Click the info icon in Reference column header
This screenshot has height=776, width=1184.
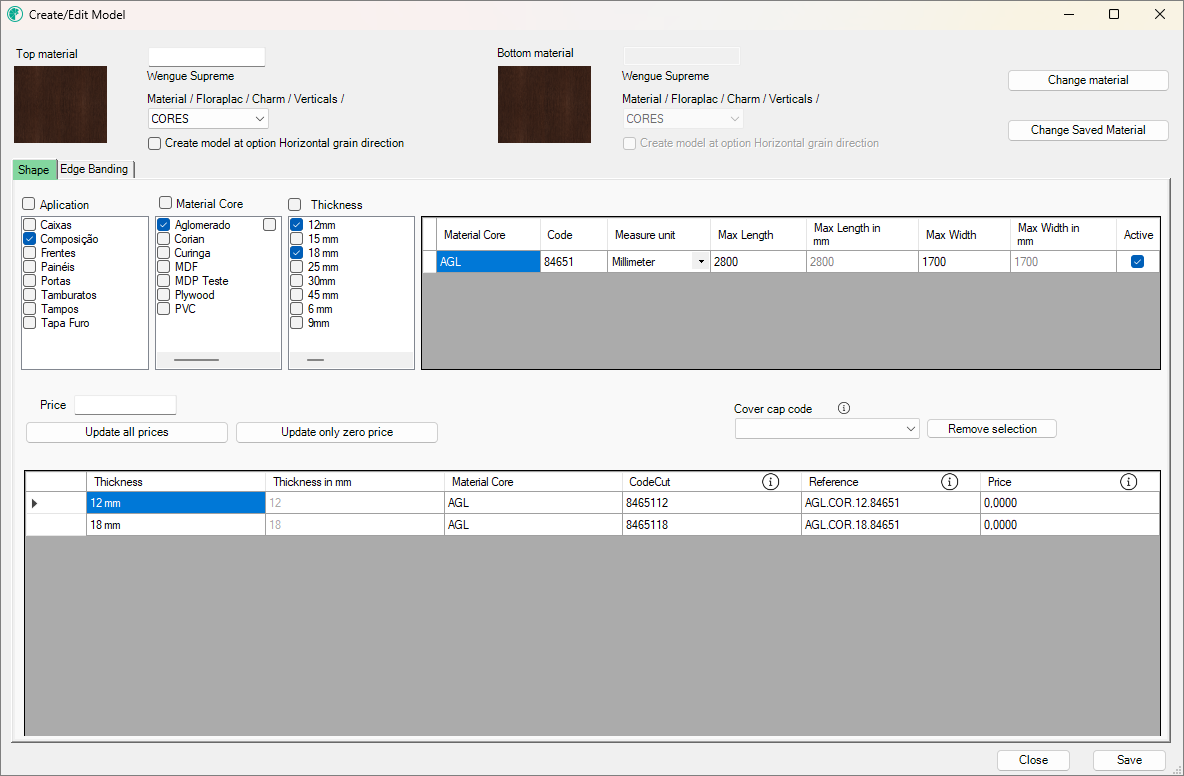[949, 482]
